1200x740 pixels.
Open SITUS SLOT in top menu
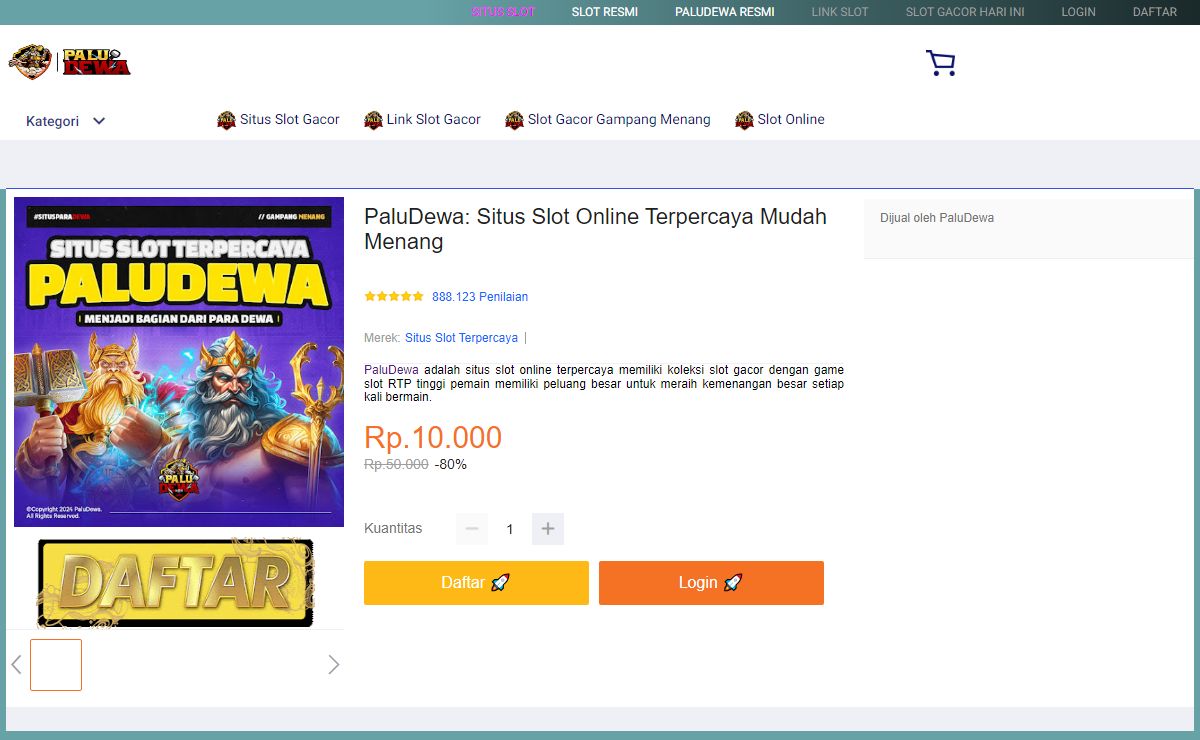point(503,12)
